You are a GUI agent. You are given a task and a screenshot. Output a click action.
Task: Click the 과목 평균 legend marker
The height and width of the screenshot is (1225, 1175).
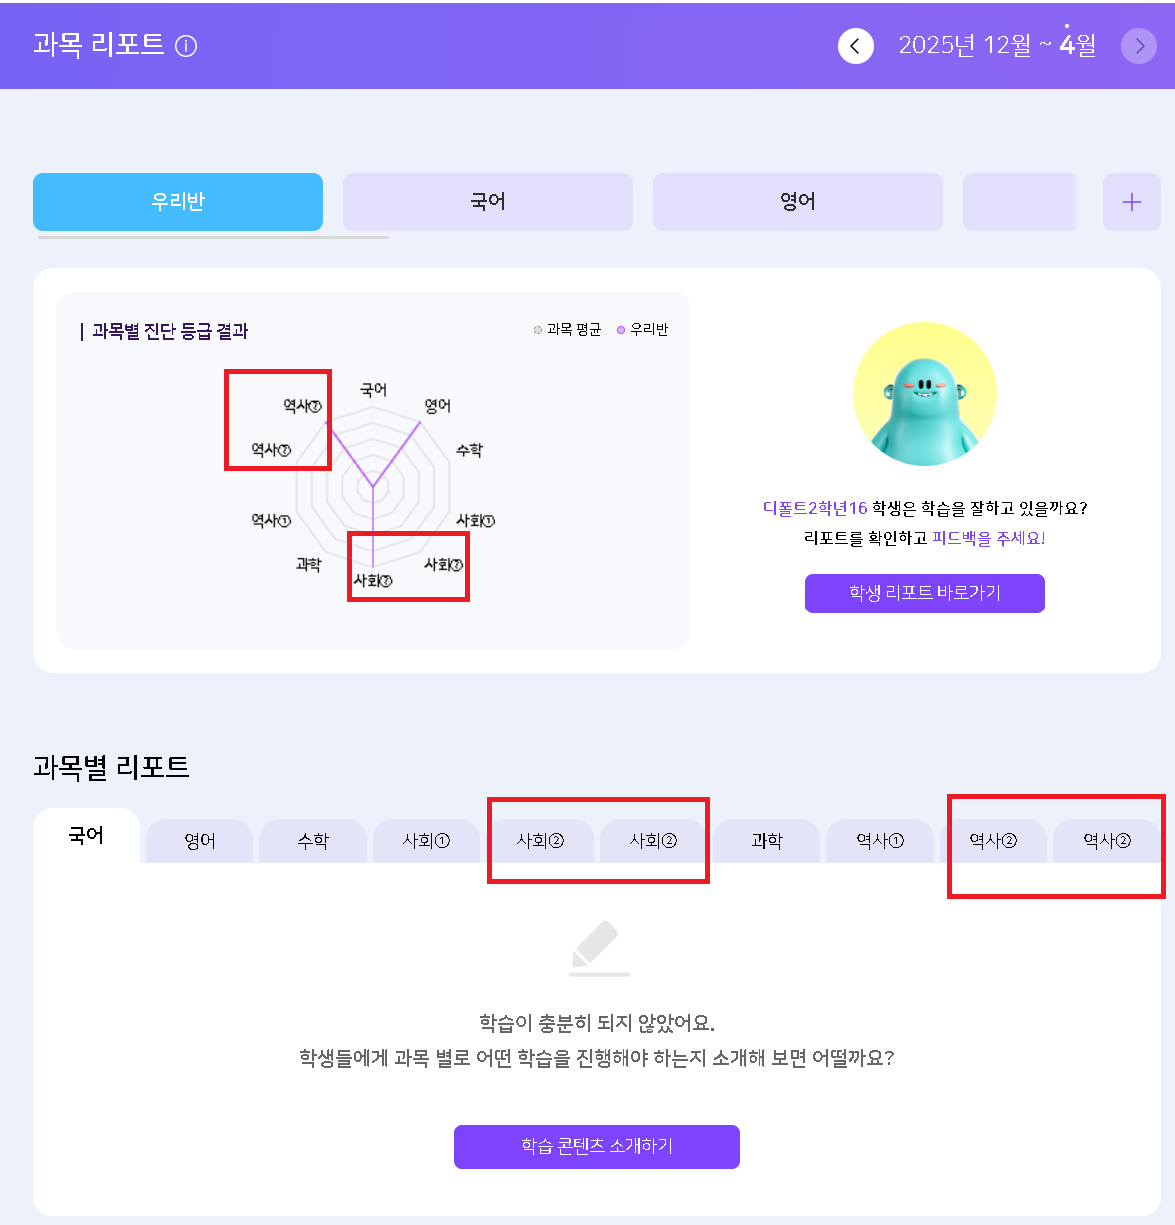pos(538,330)
